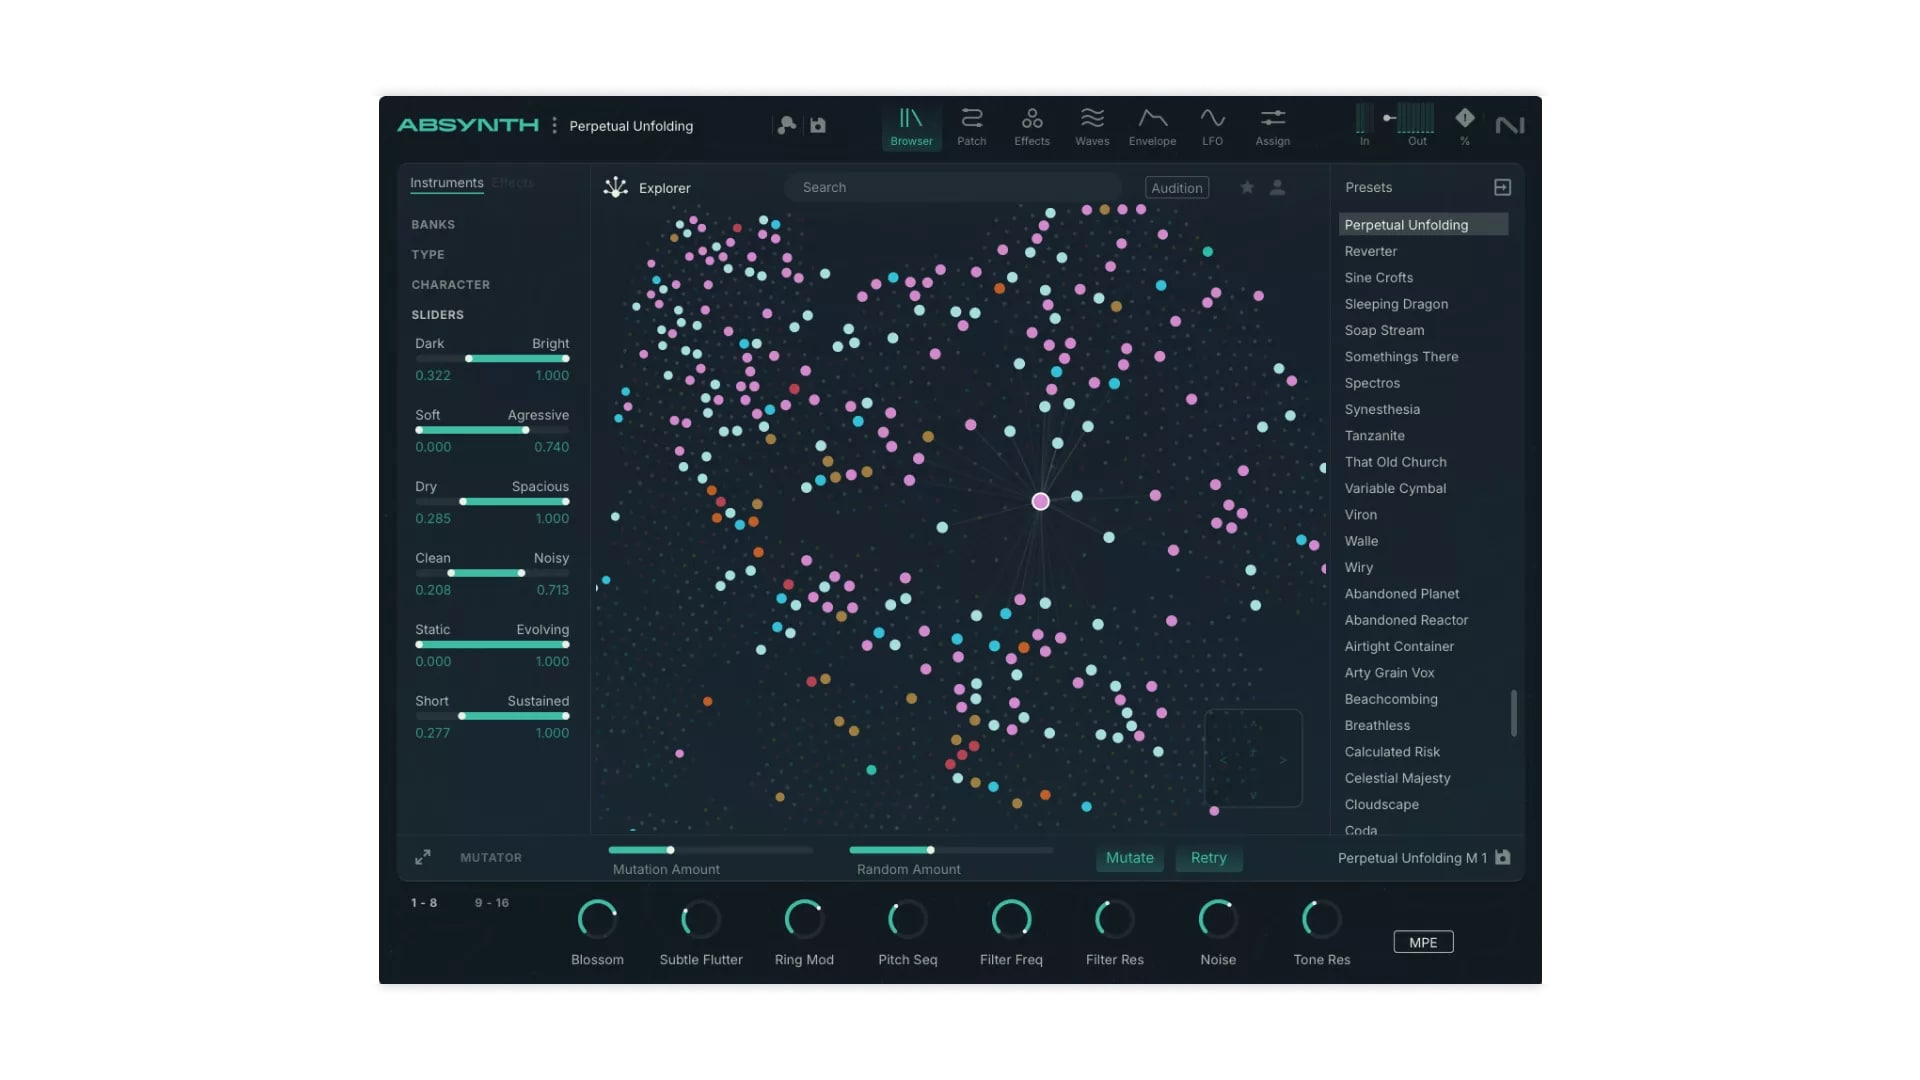This screenshot has height=1080, width=1920.
Task: Expand the CHARACTER filter section
Action: pyautogui.click(x=450, y=285)
